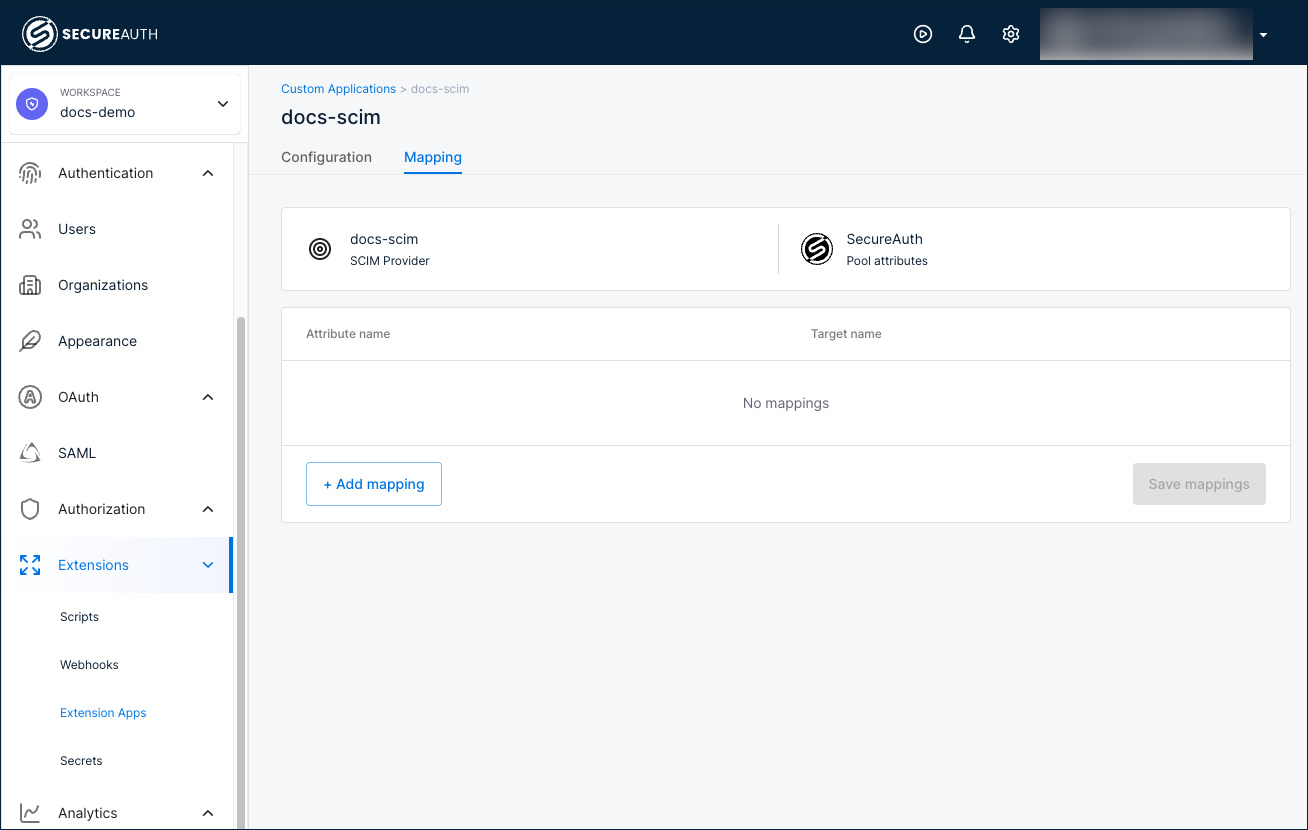
Task: Collapse the OAuth section chevron
Action: point(208,397)
